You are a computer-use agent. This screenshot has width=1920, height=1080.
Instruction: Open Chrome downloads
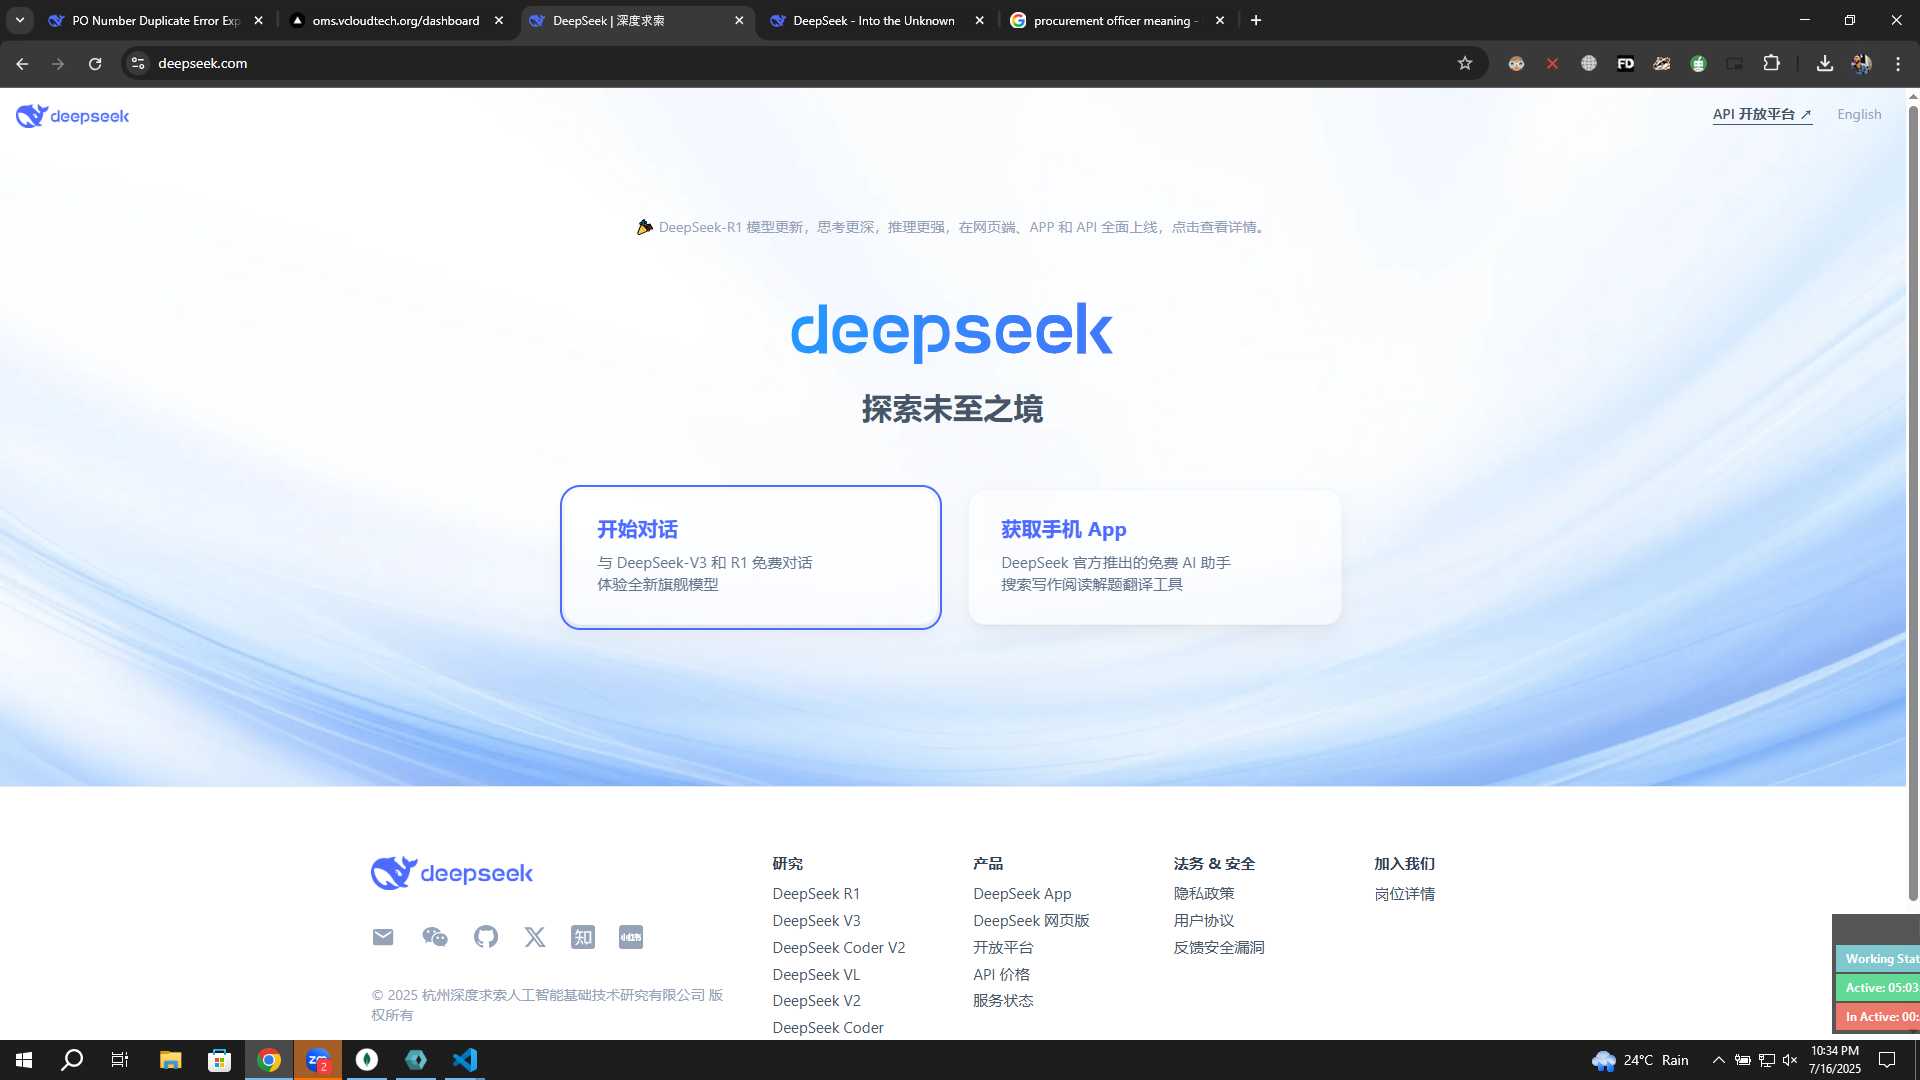1825,63
